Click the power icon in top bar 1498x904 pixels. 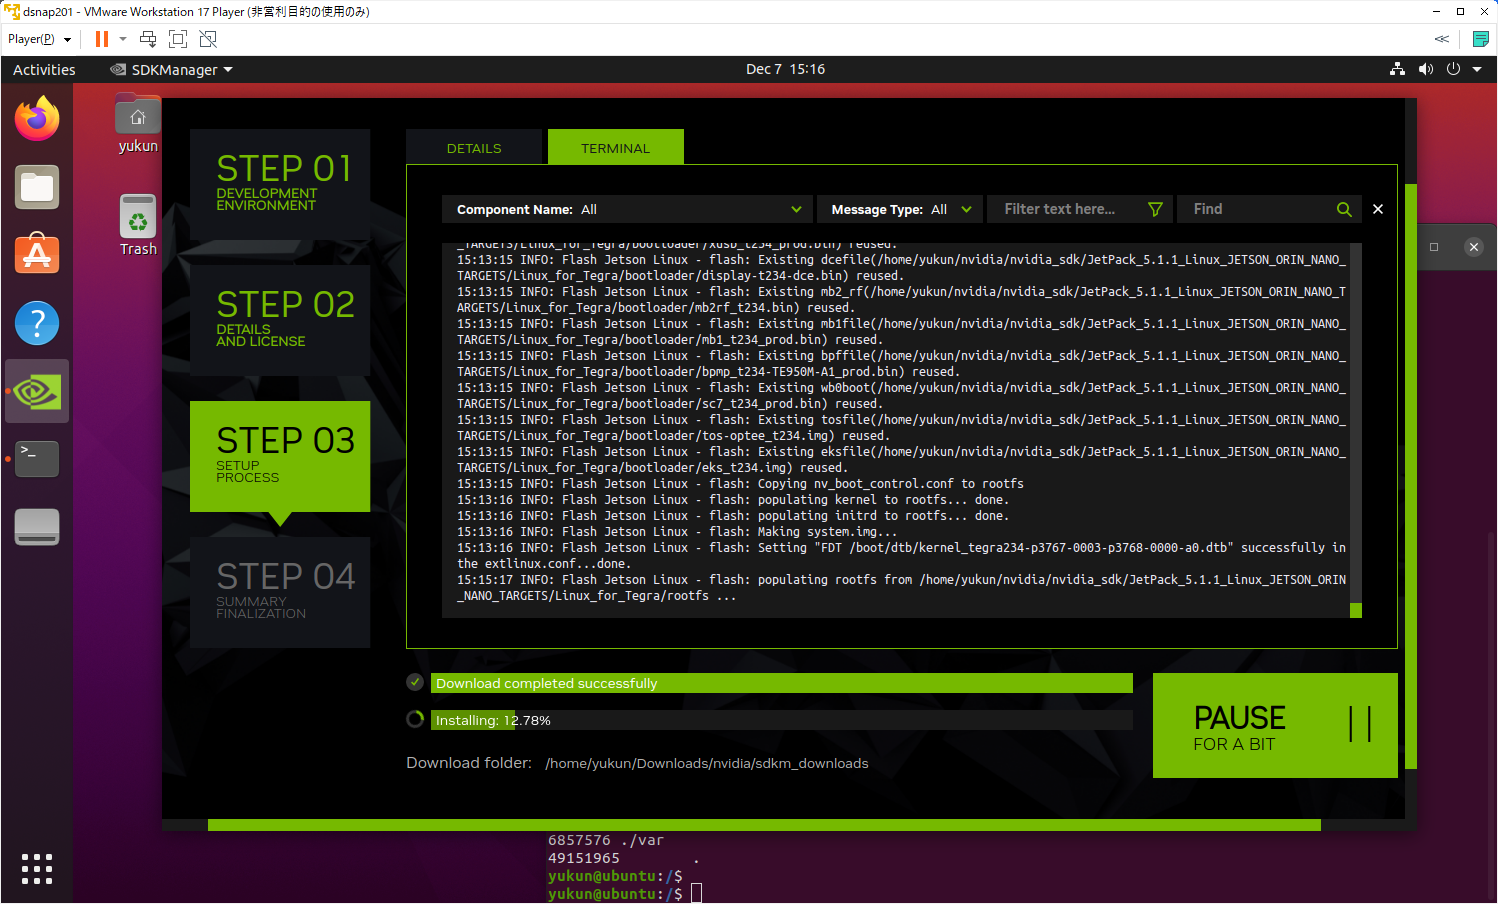coord(1453,69)
